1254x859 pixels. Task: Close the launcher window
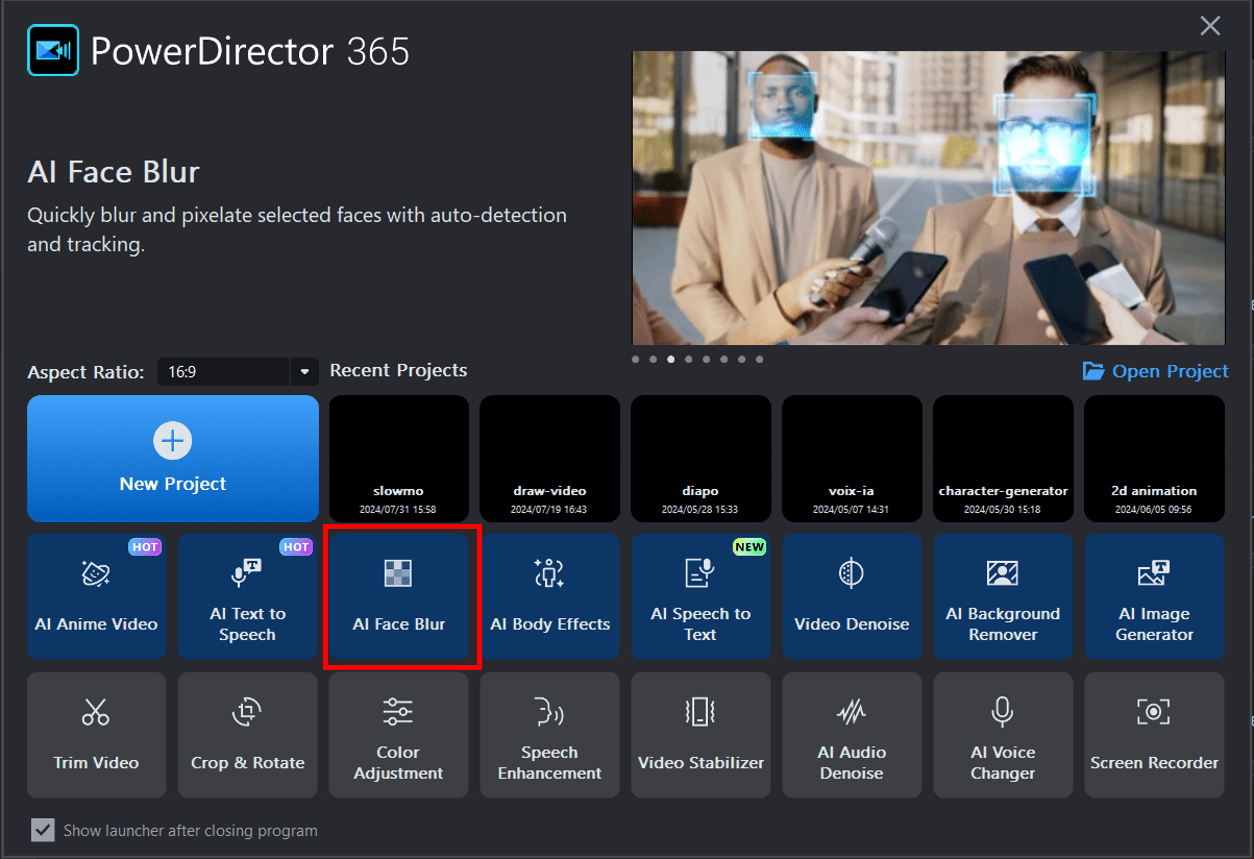tap(1210, 26)
